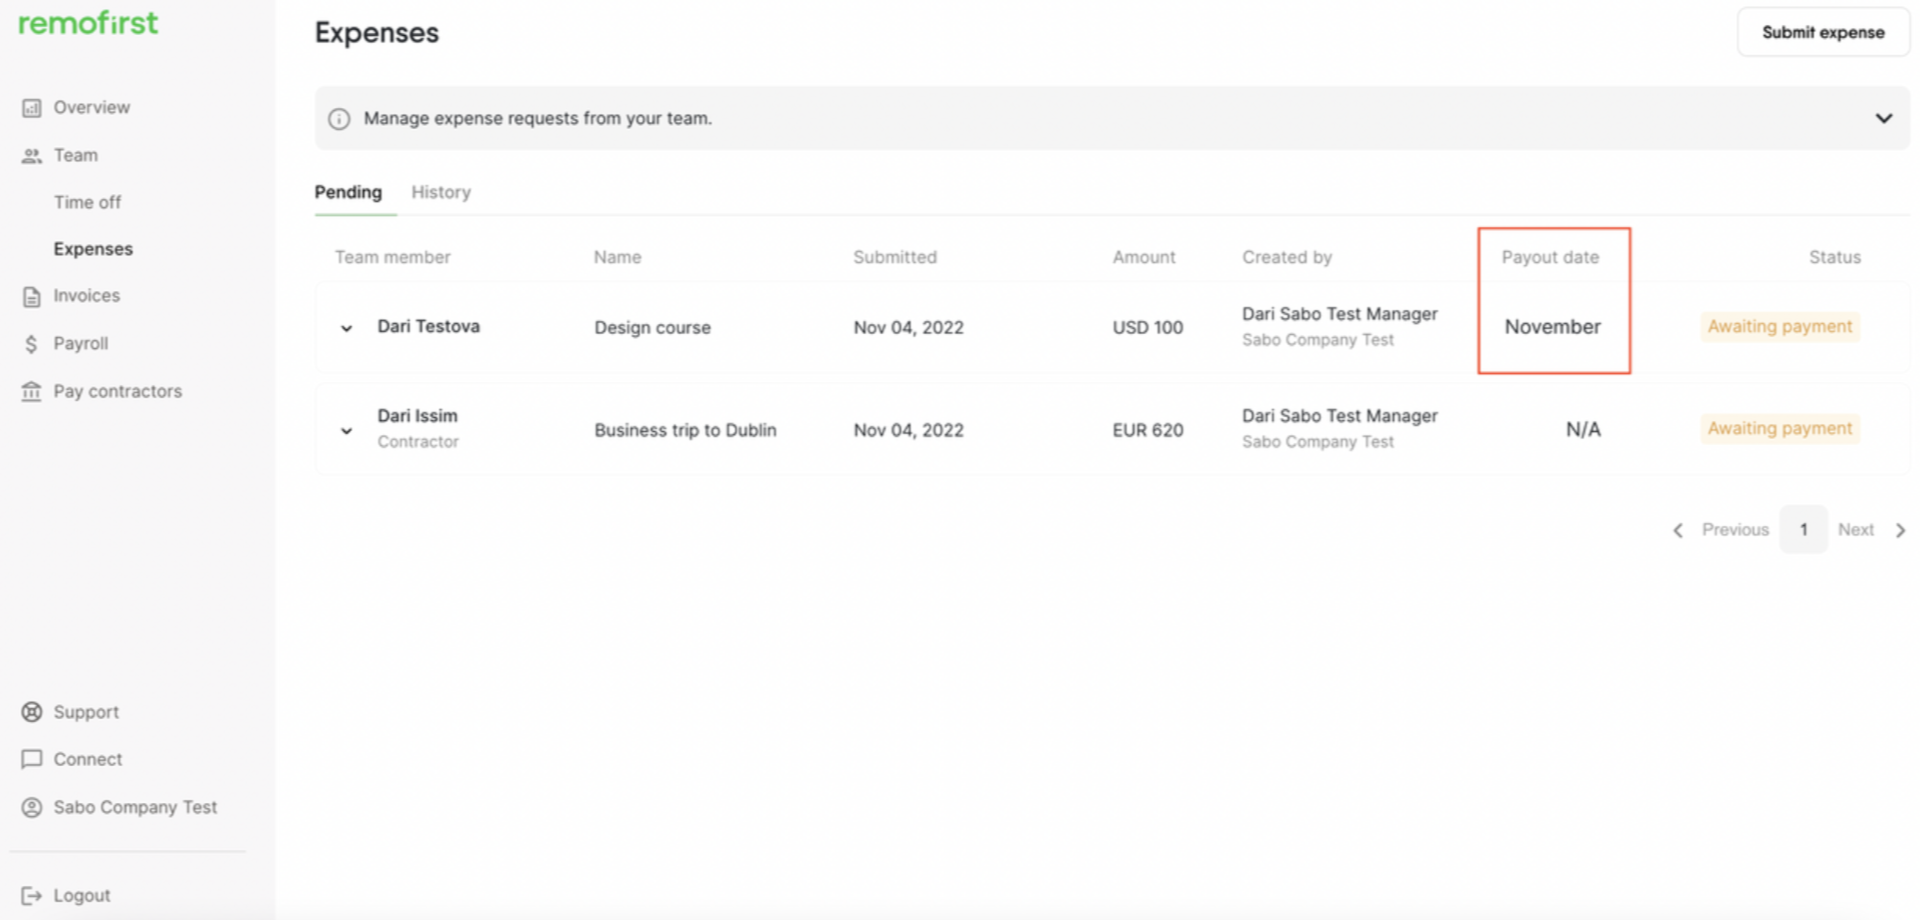The height and width of the screenshot is (920, 1920).
Task: Click the Team people icon
Action: (32, 156)
